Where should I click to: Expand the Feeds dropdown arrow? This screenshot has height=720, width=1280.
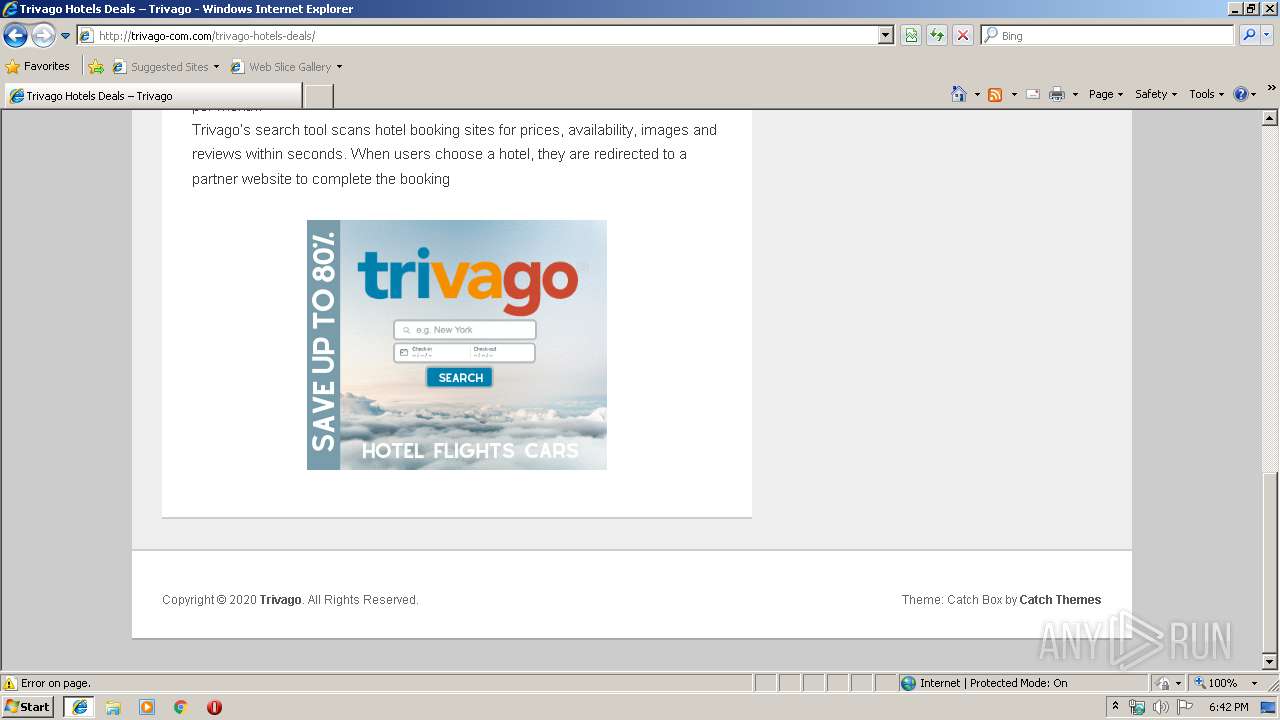[1014, 94]
